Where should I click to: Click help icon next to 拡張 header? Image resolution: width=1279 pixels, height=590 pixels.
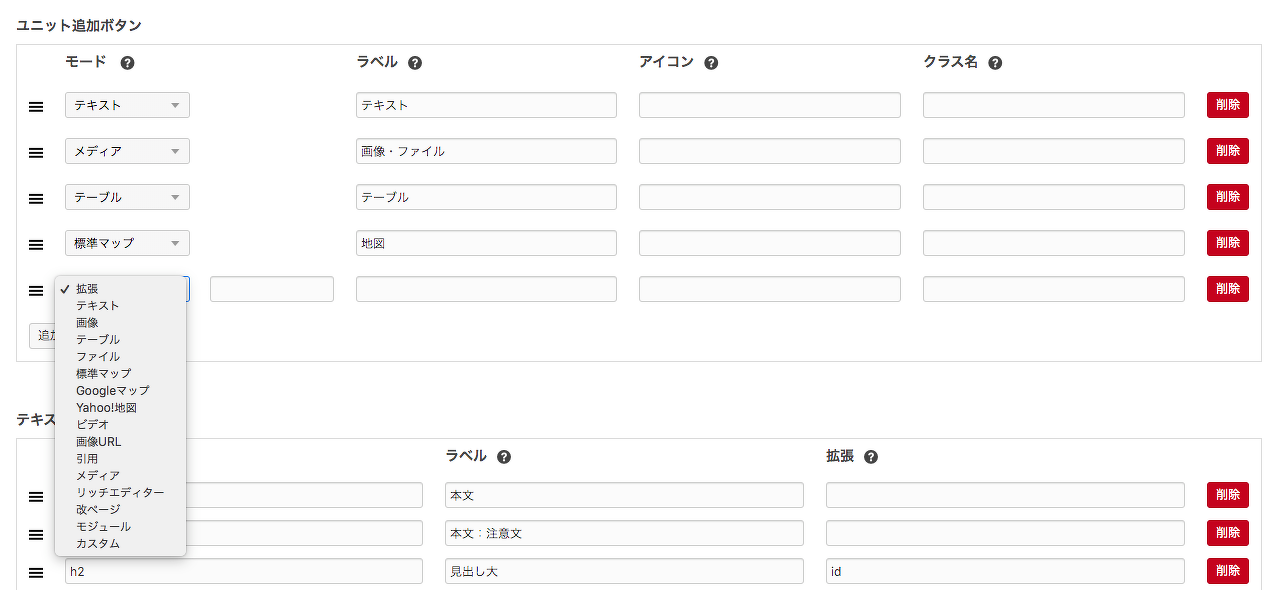871,457
